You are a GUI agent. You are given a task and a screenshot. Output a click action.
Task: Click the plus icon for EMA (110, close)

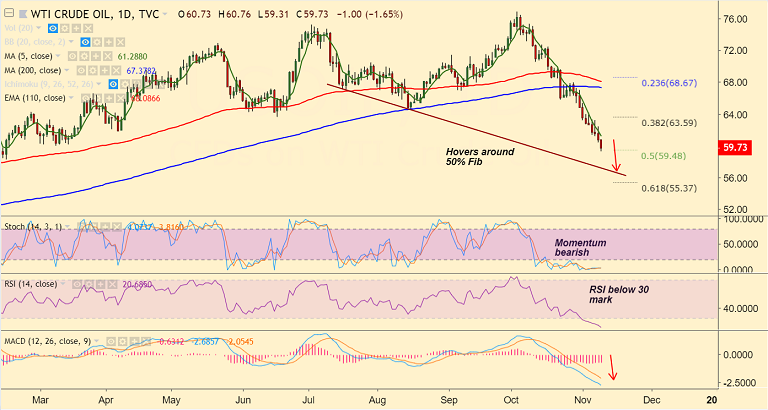[x=109, y=98]
